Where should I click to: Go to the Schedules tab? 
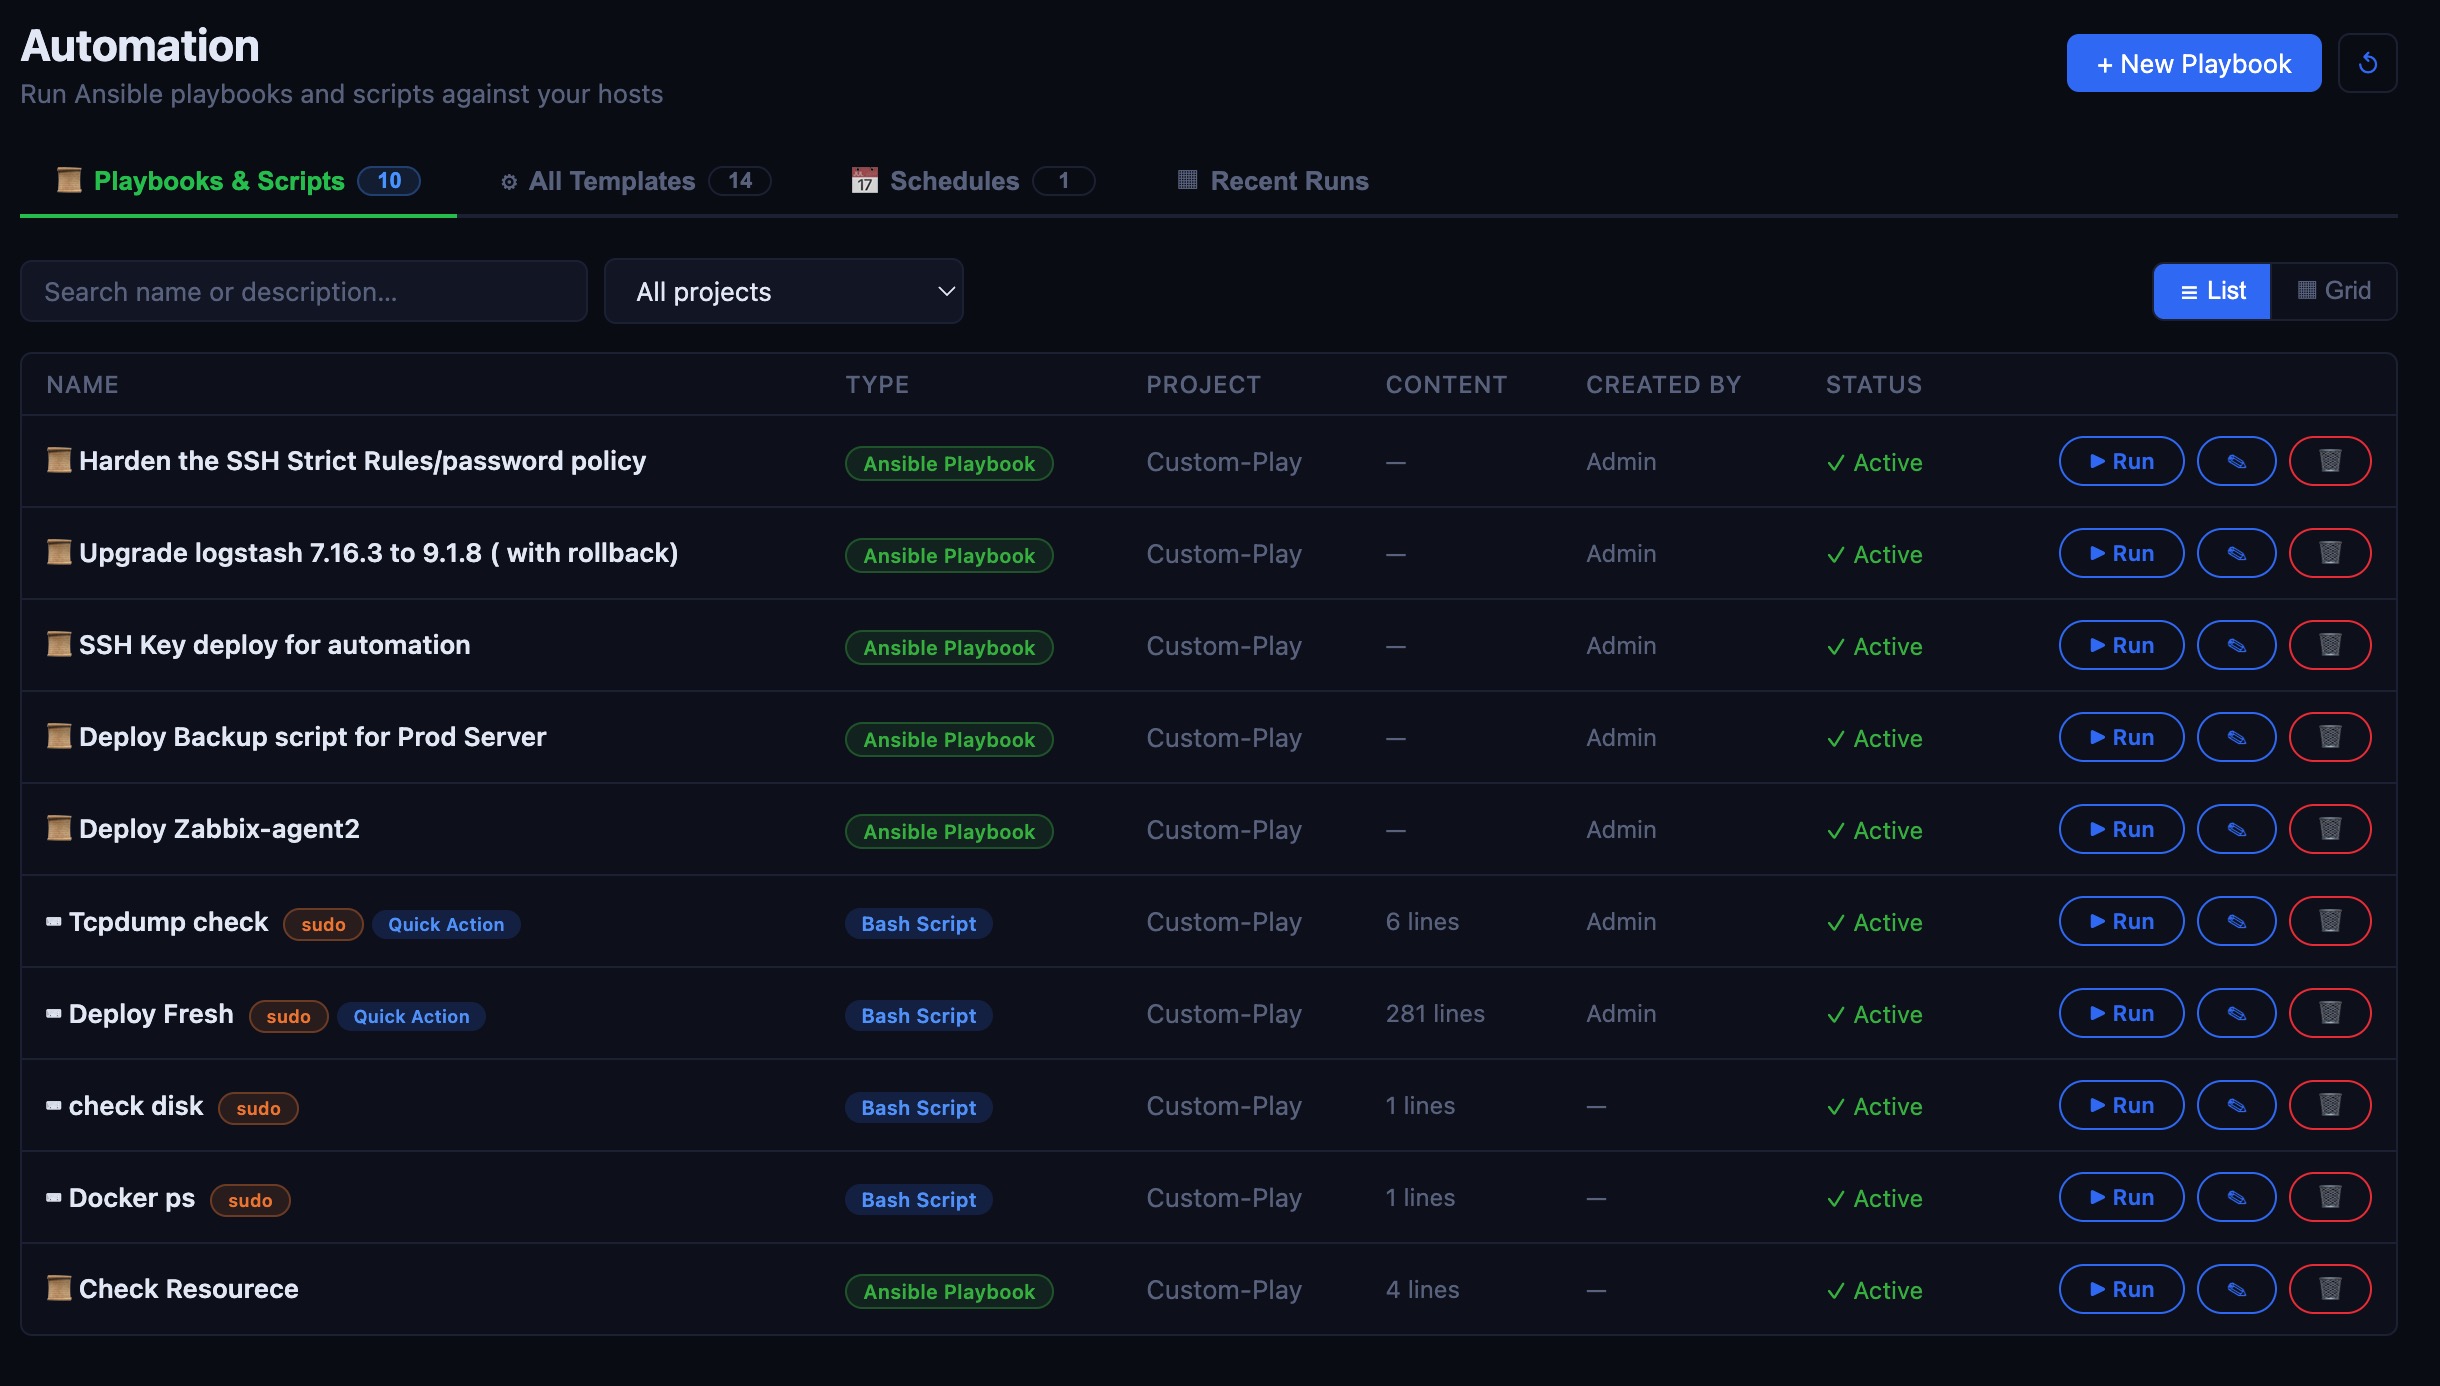[x=972, y=181]
